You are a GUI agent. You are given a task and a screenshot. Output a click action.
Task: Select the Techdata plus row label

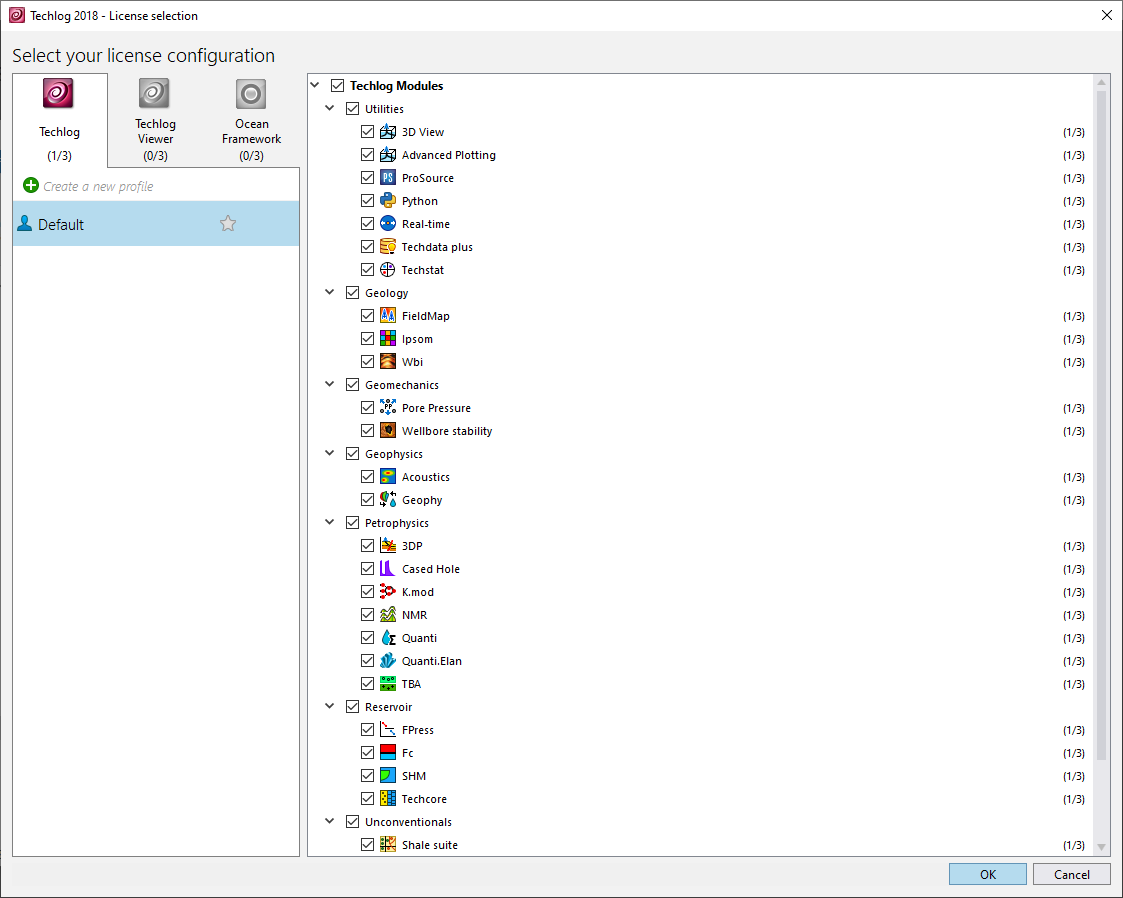pos(437,247)
